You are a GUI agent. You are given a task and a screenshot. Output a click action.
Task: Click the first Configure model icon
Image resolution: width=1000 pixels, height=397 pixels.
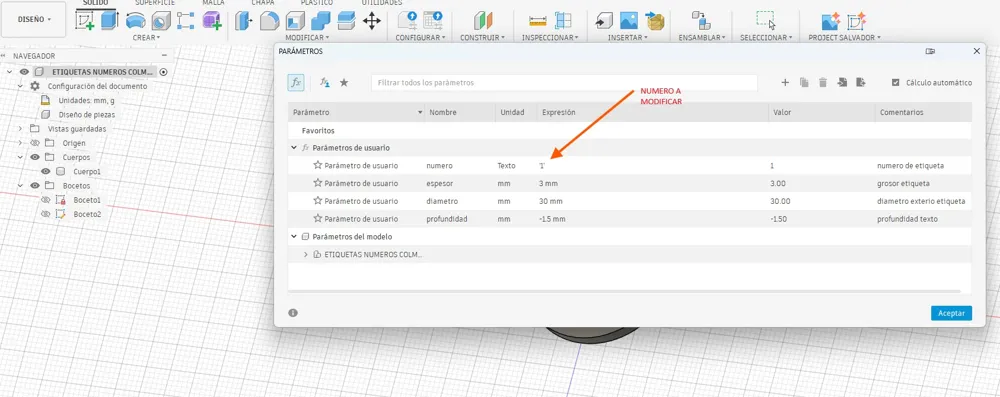pyautogui.click(x=407, y=20)
